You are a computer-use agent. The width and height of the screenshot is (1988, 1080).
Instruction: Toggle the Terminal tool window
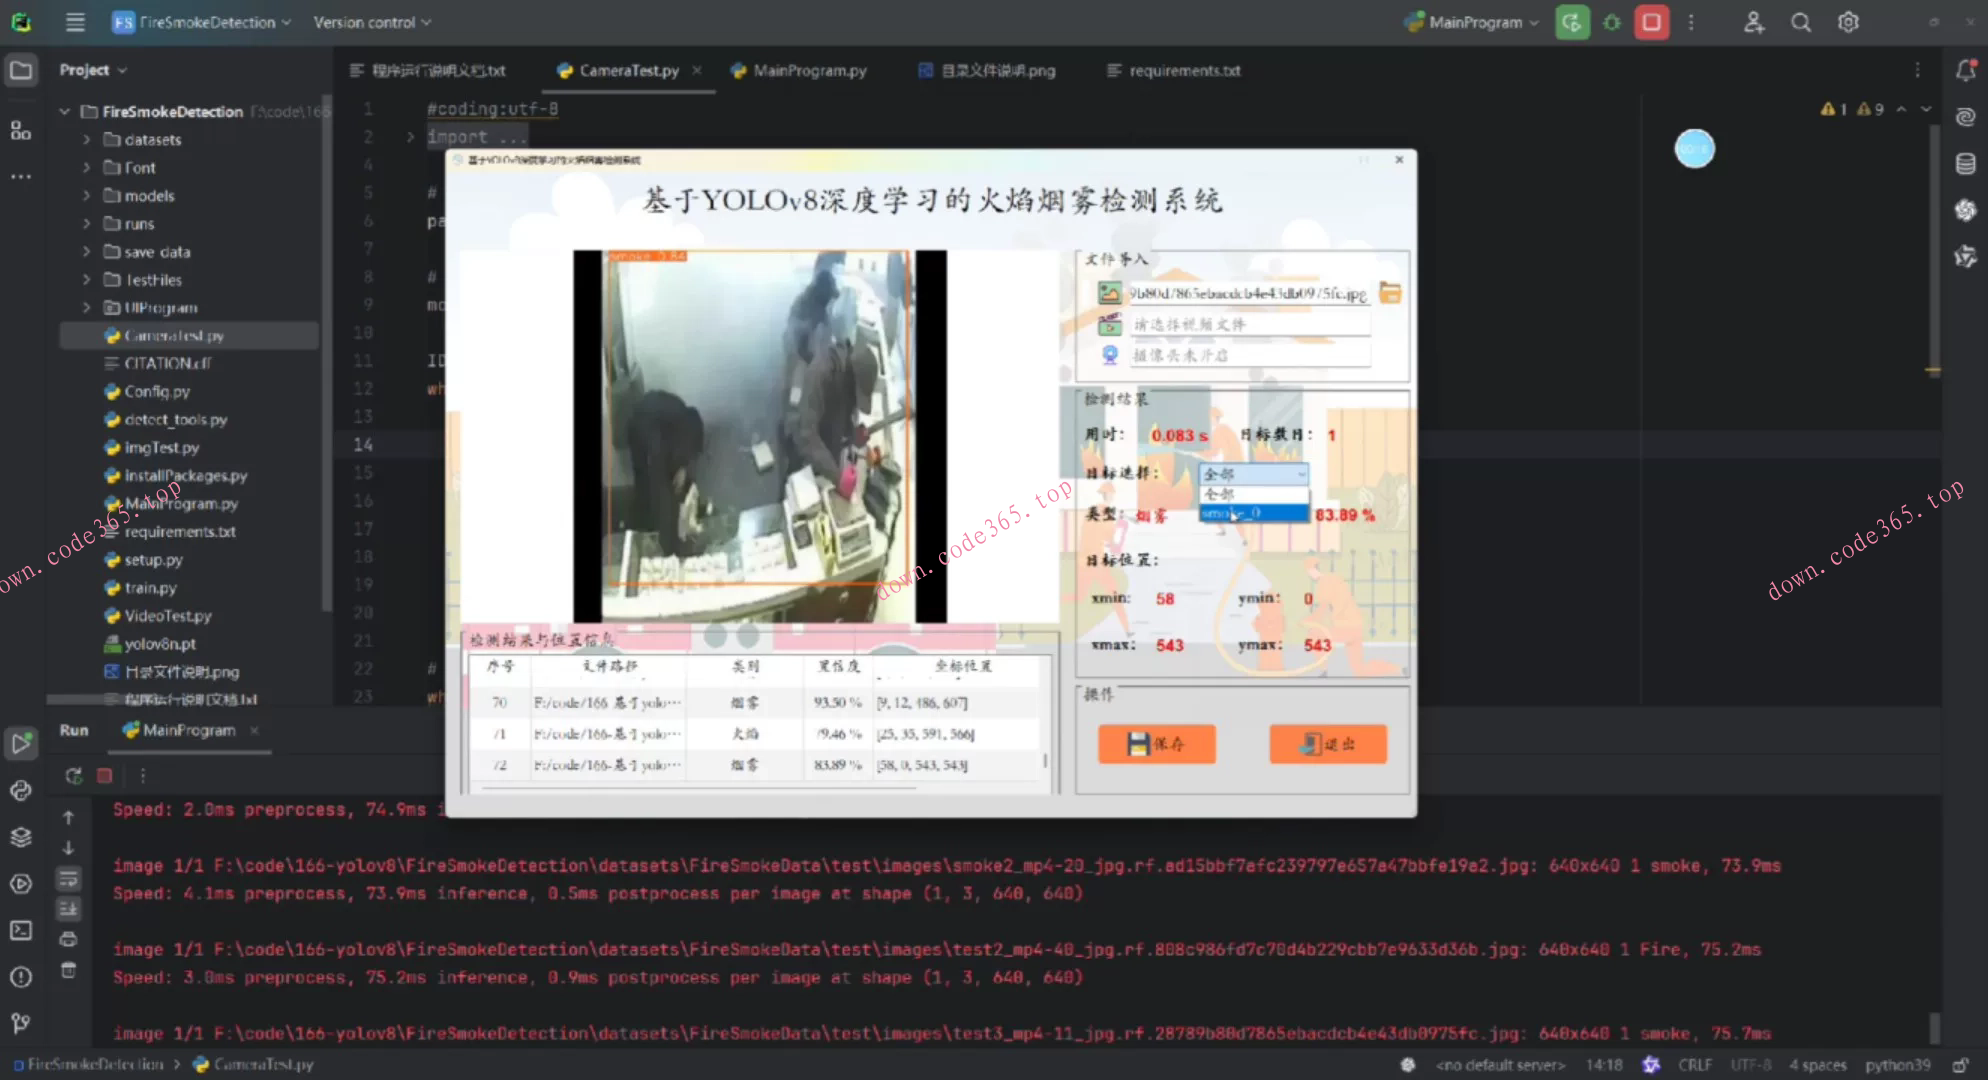21,930
